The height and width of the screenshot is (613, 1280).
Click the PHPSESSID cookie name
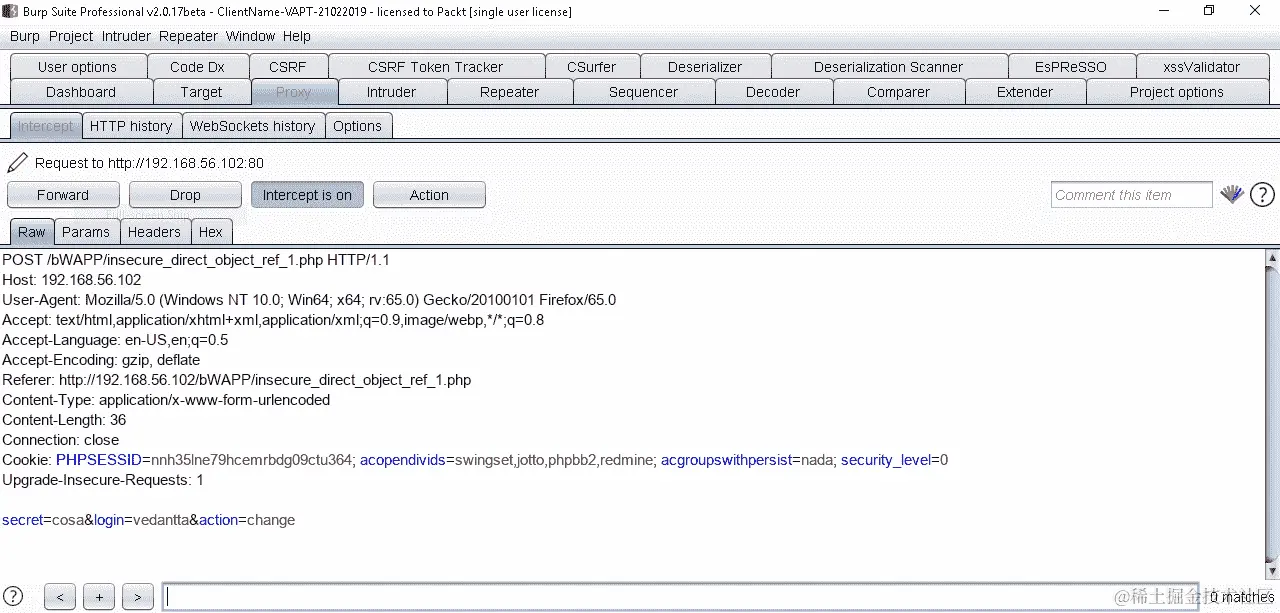coord(99,460)
